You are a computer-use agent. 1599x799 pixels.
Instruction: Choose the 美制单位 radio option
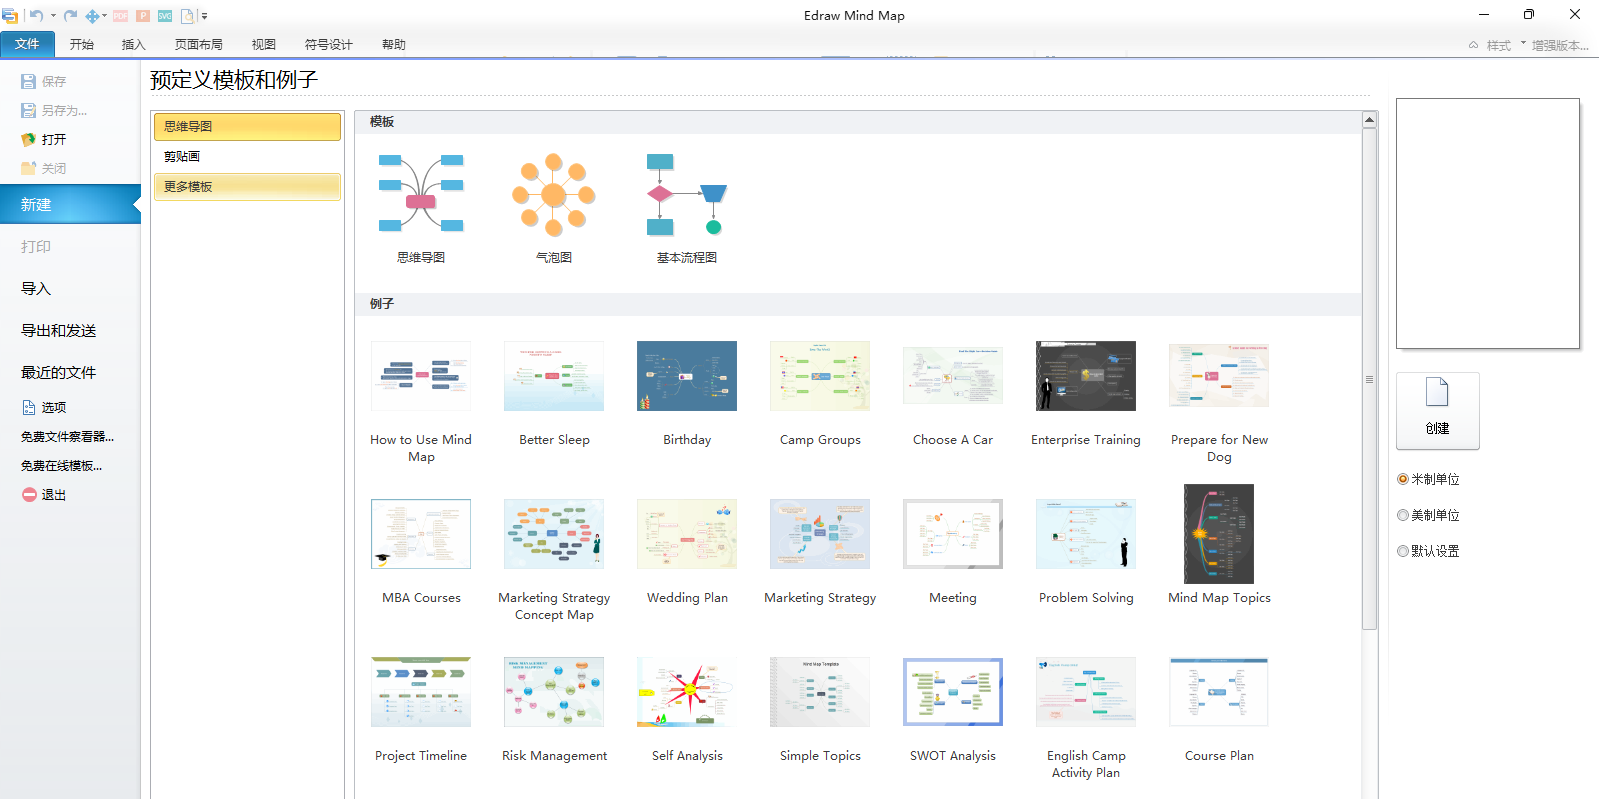tap(1403, 515)
